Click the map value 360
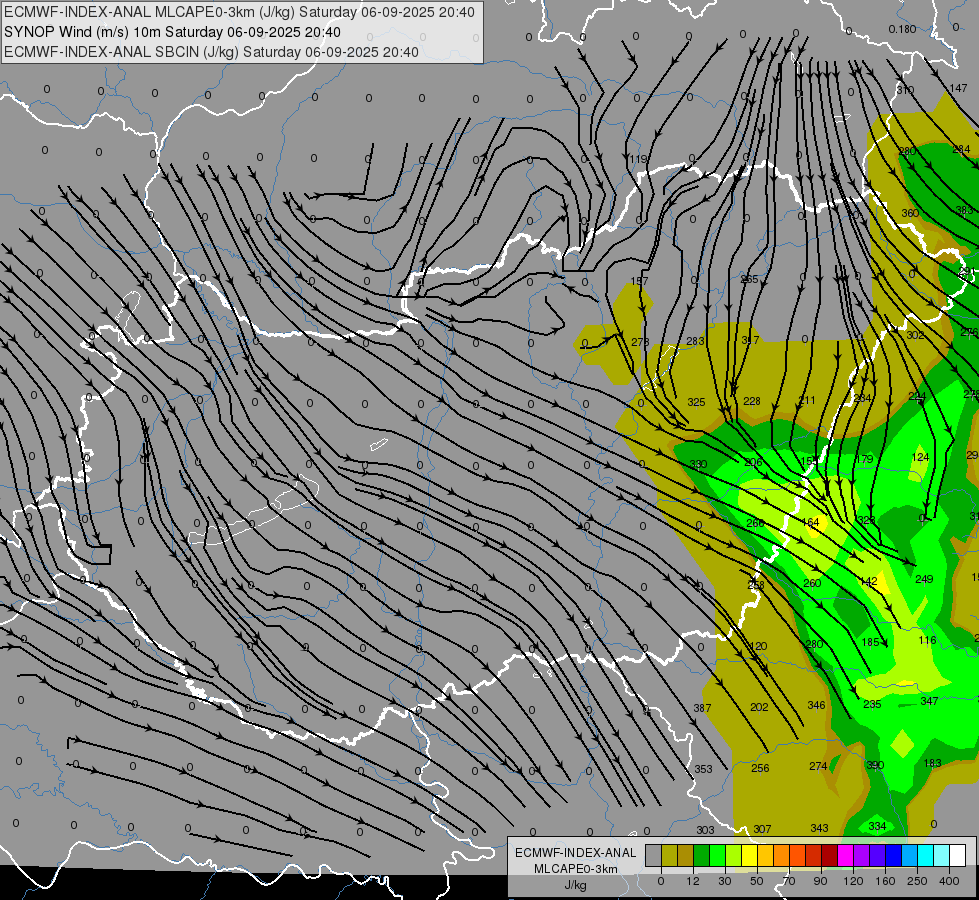The width and height of the screenshot is (979, 900). point(910,213)
